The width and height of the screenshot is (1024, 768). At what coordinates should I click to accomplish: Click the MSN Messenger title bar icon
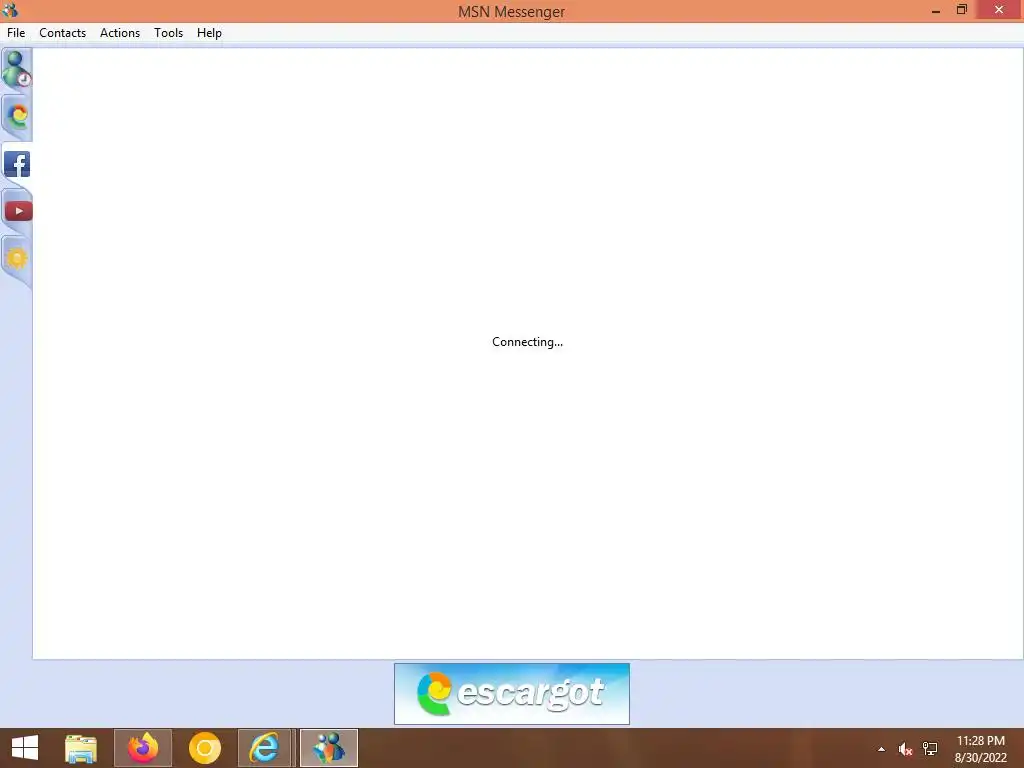tap(10, 10)
